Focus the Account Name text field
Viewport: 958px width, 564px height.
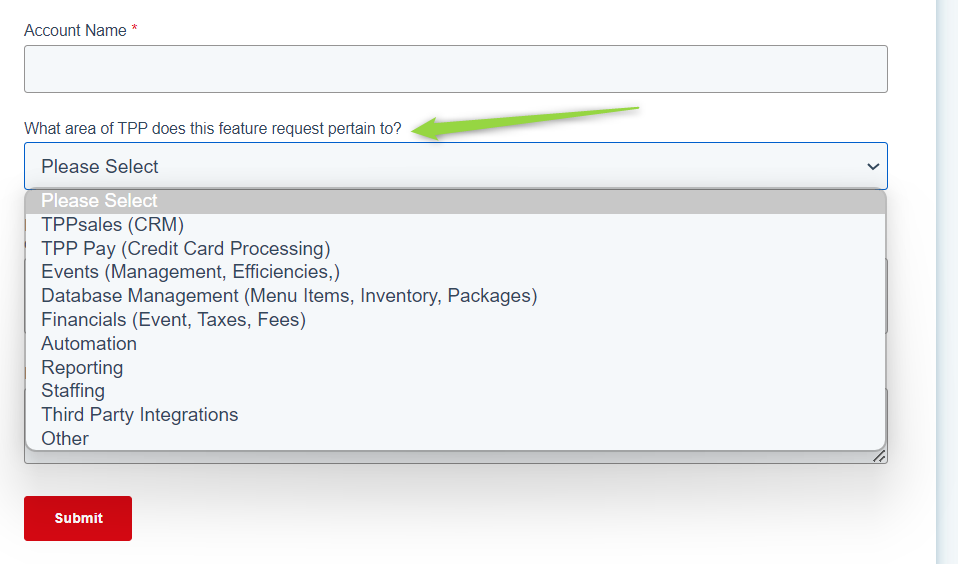(x=456, y=69)
